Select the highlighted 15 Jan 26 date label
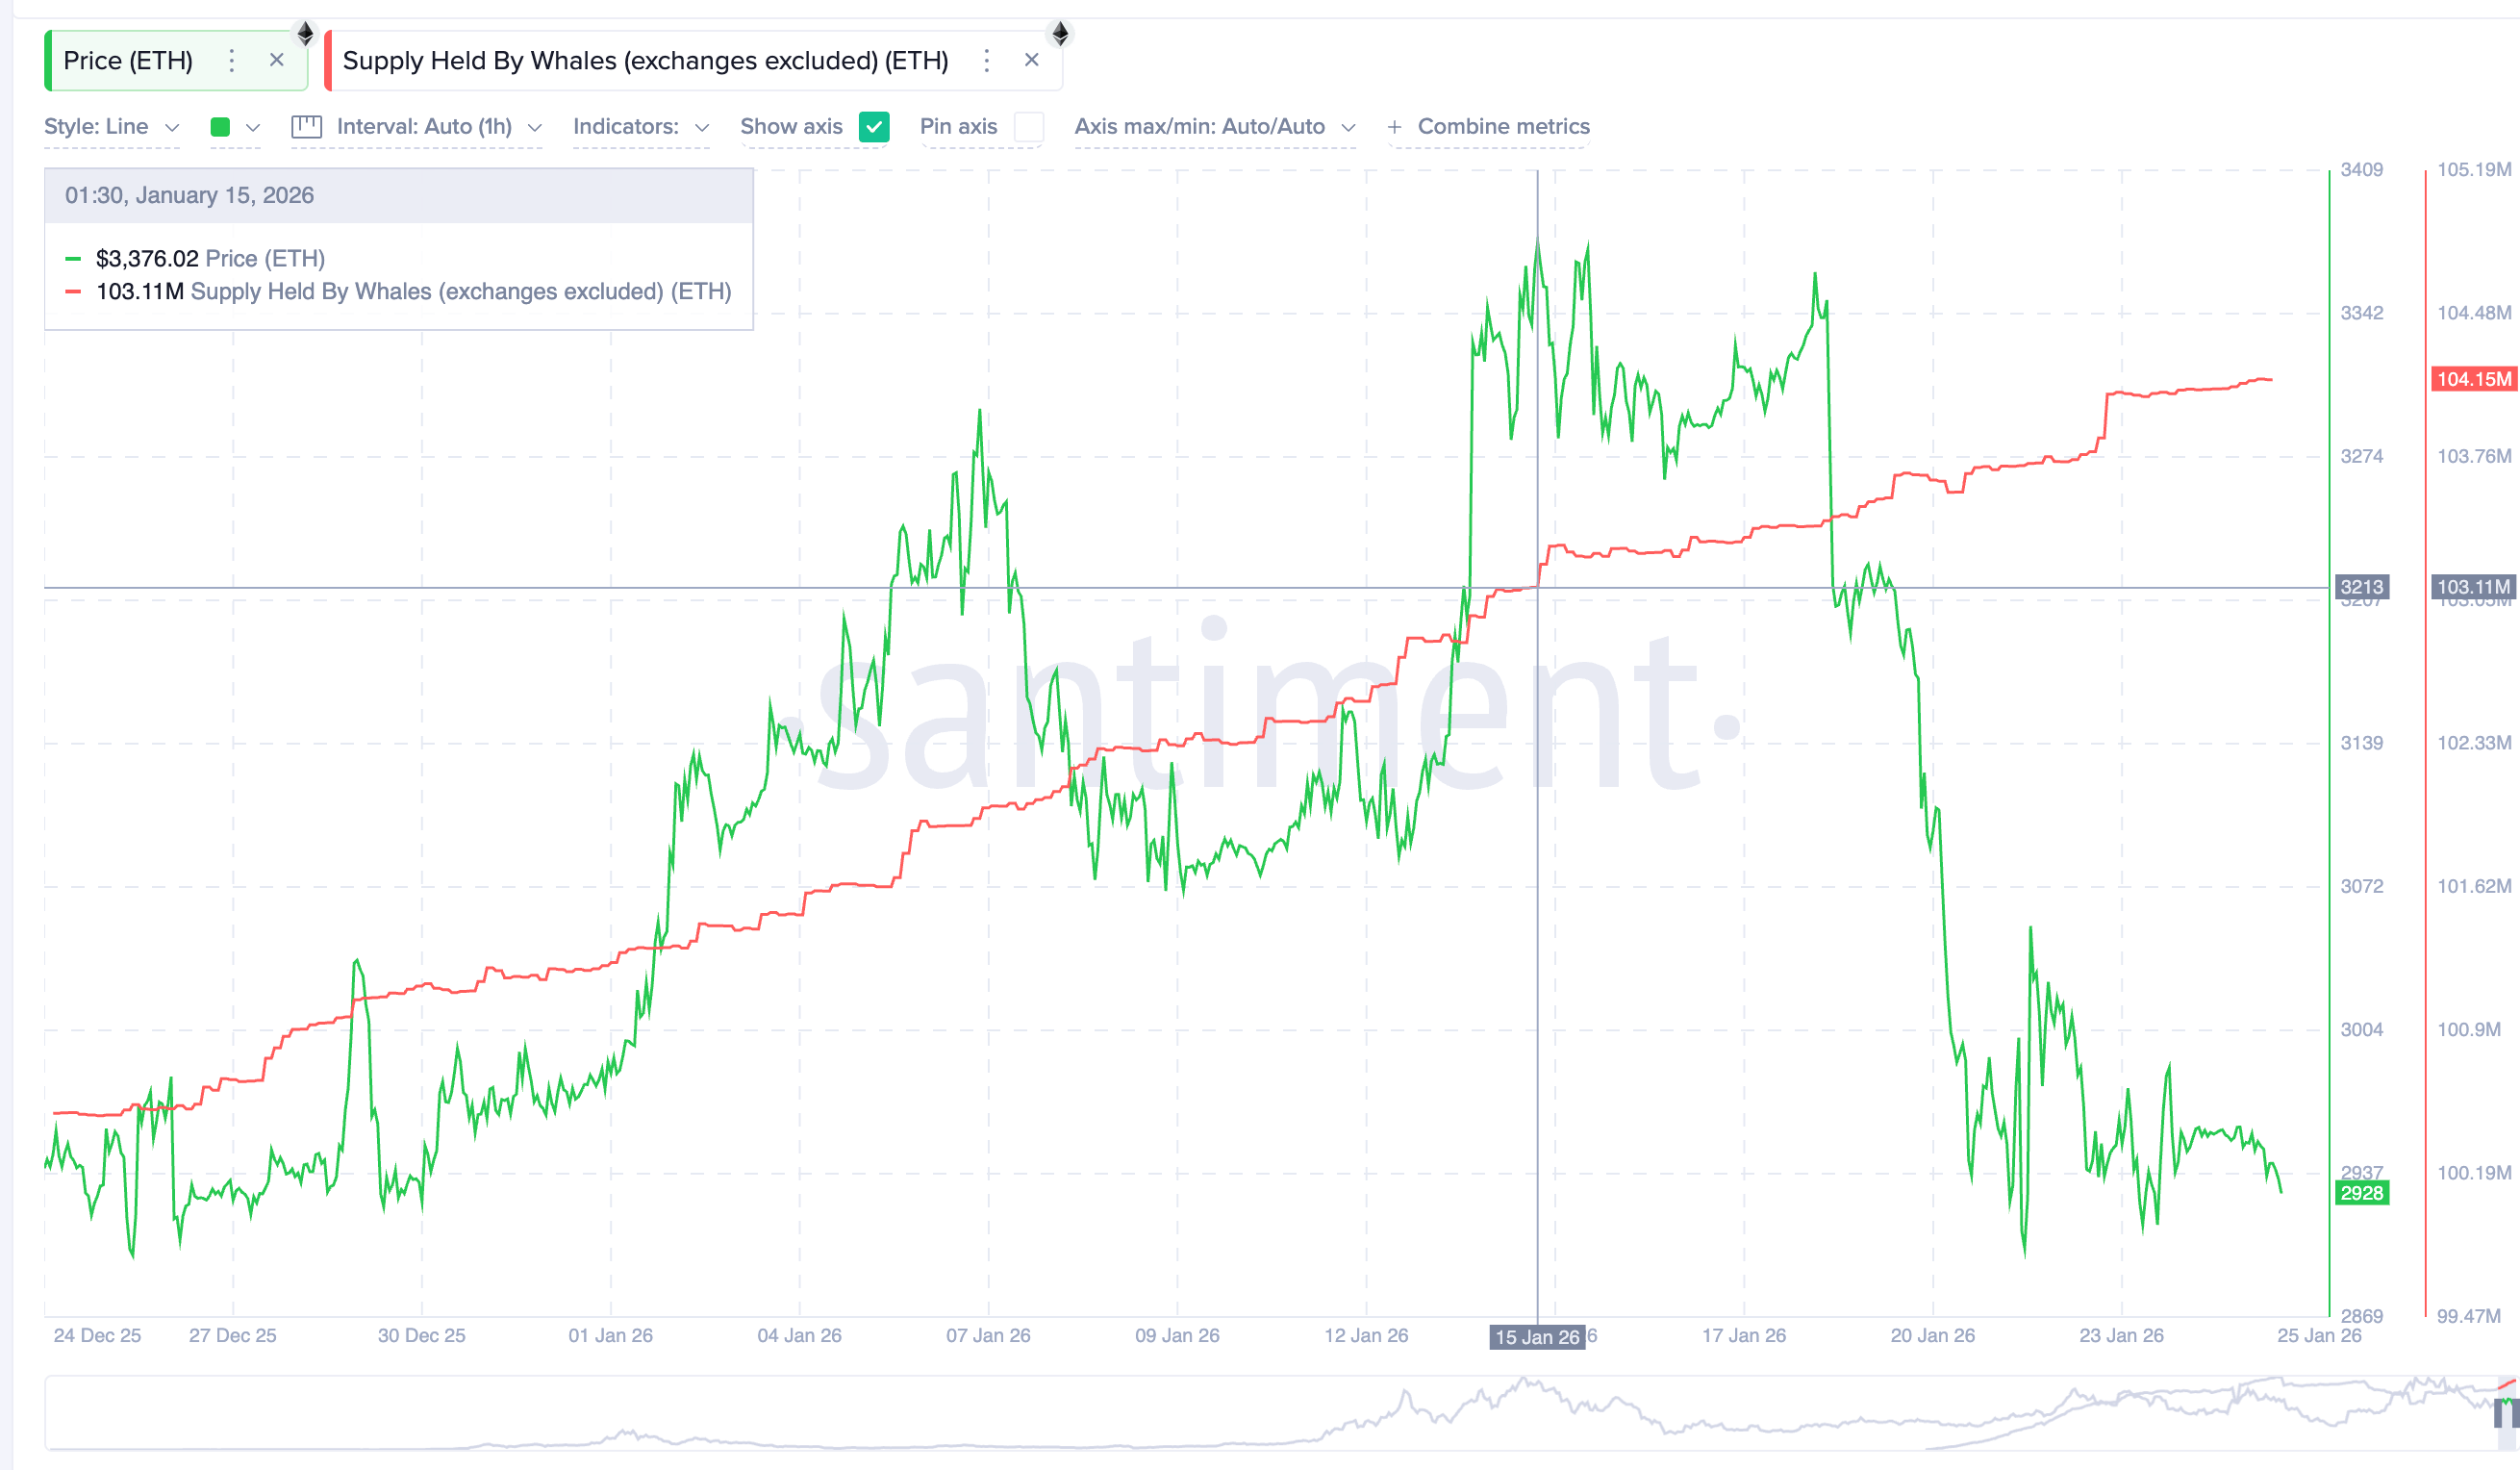Viewport: 2520px width, 1470px height. 1539,1336
